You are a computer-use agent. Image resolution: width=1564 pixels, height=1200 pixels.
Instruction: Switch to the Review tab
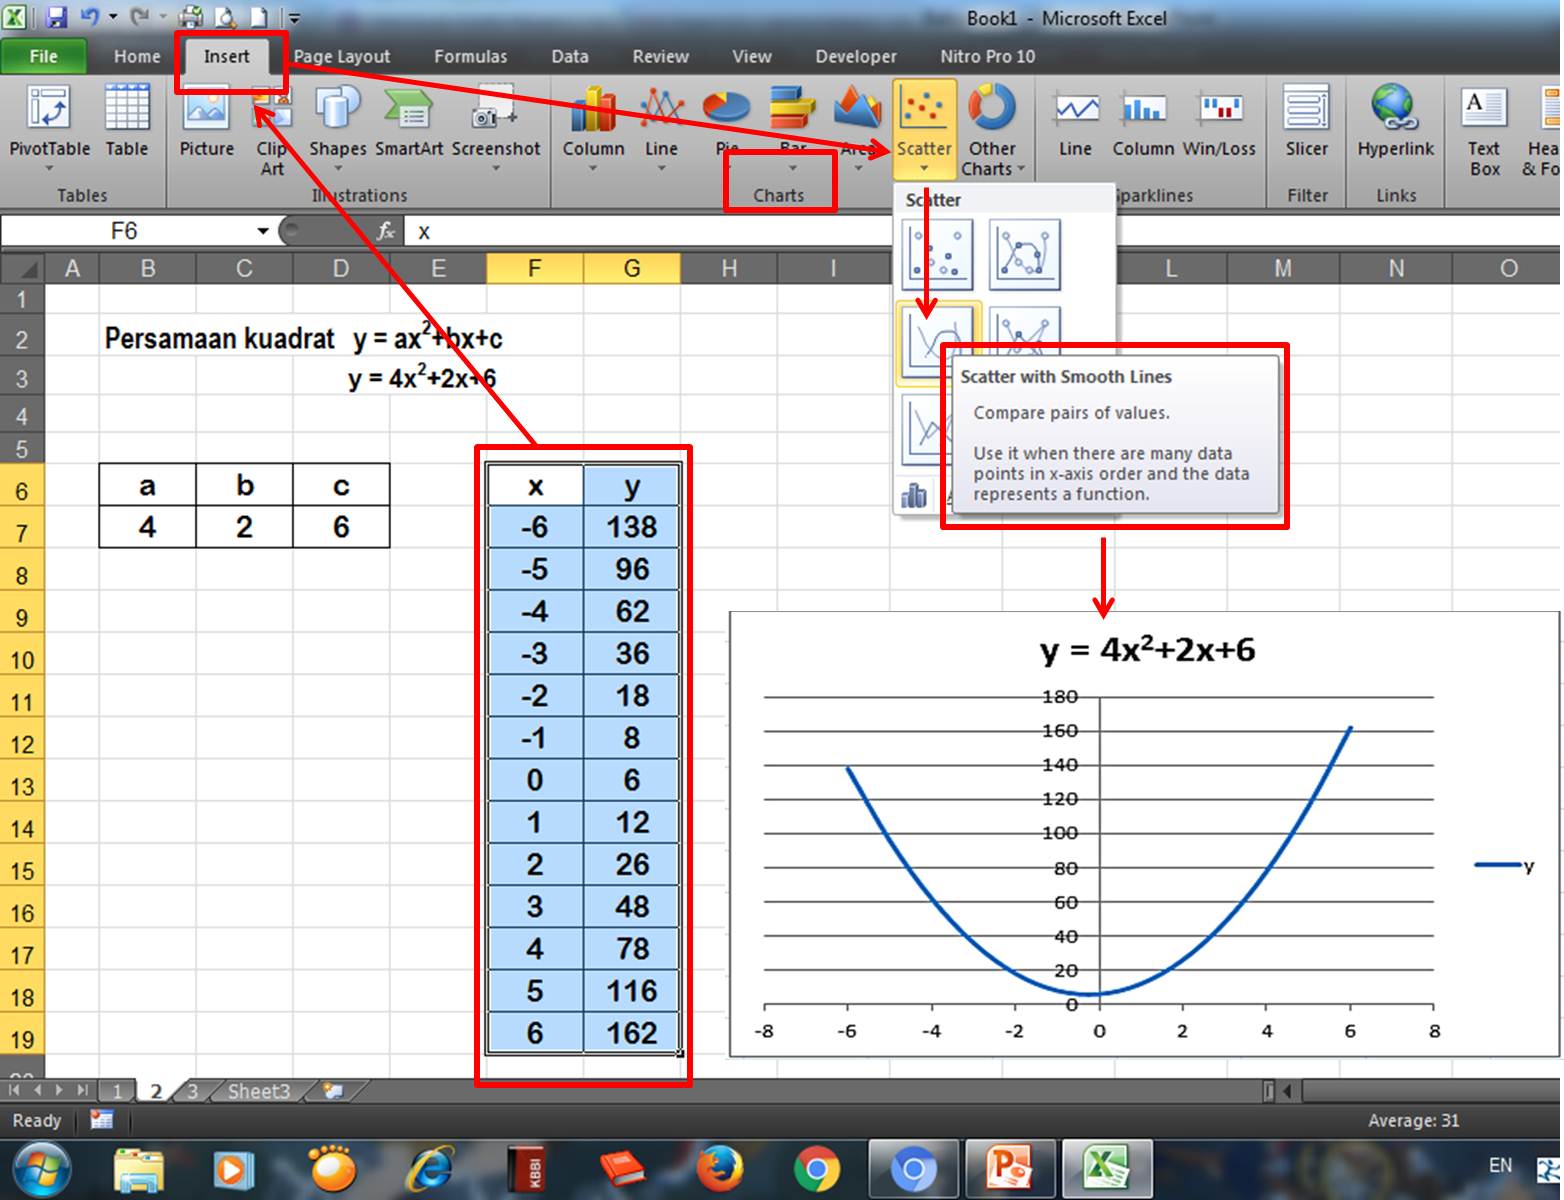(660, 56)
